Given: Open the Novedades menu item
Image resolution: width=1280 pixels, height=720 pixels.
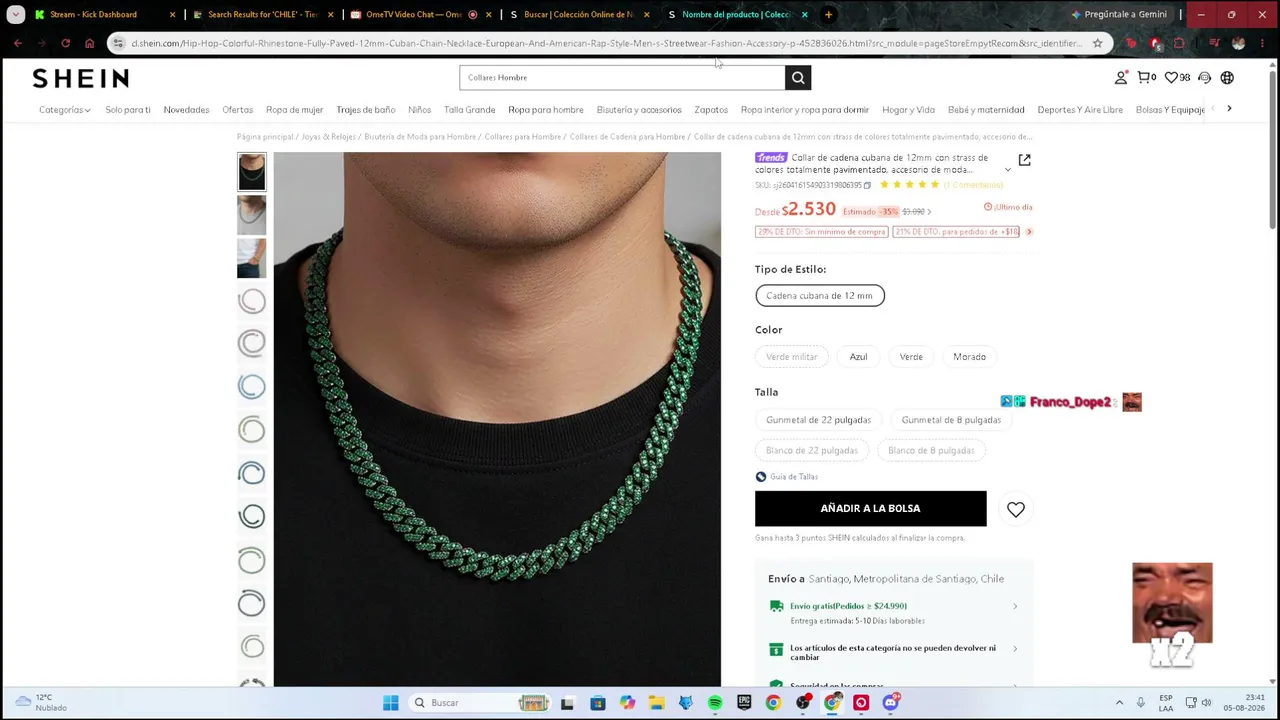Looking at the screenshot, I should [187, 110].
